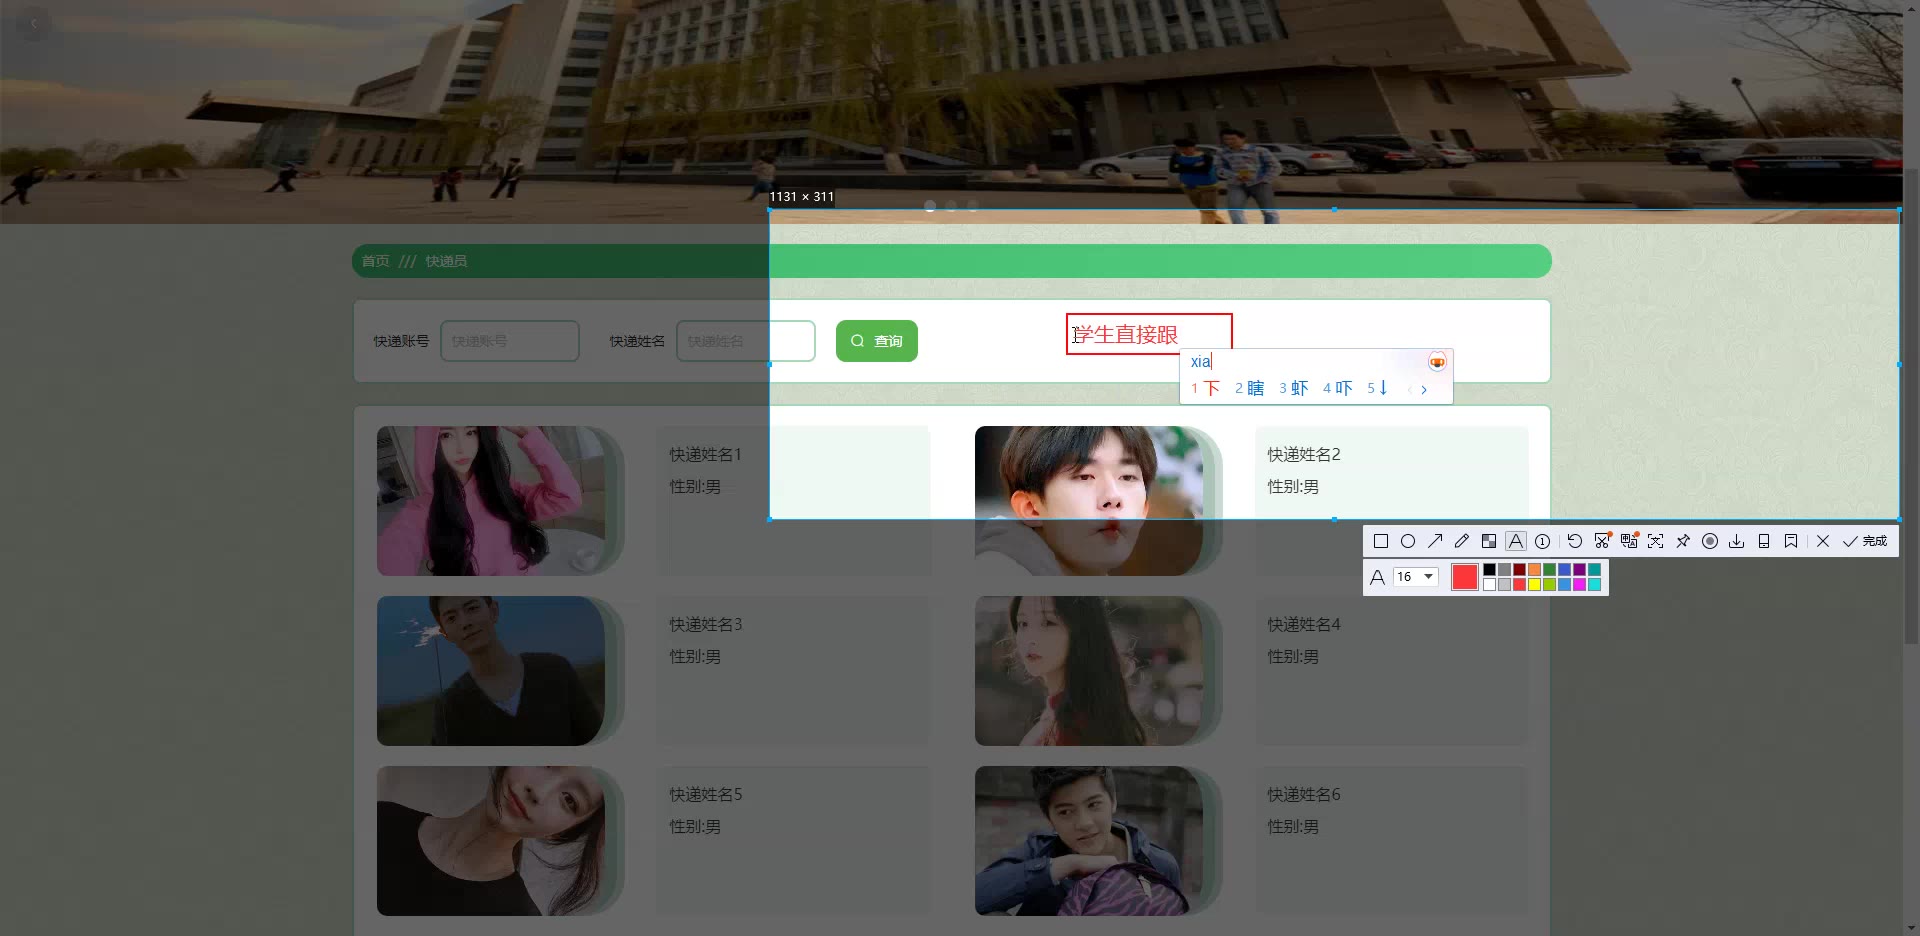Choose IME candidate 4 吓
The height and width of the screenshot is (936, 1920).
click(1337, 388)
